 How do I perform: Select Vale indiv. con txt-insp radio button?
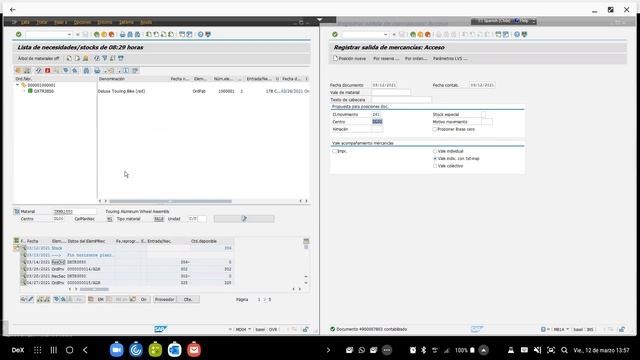click(435, 158)
